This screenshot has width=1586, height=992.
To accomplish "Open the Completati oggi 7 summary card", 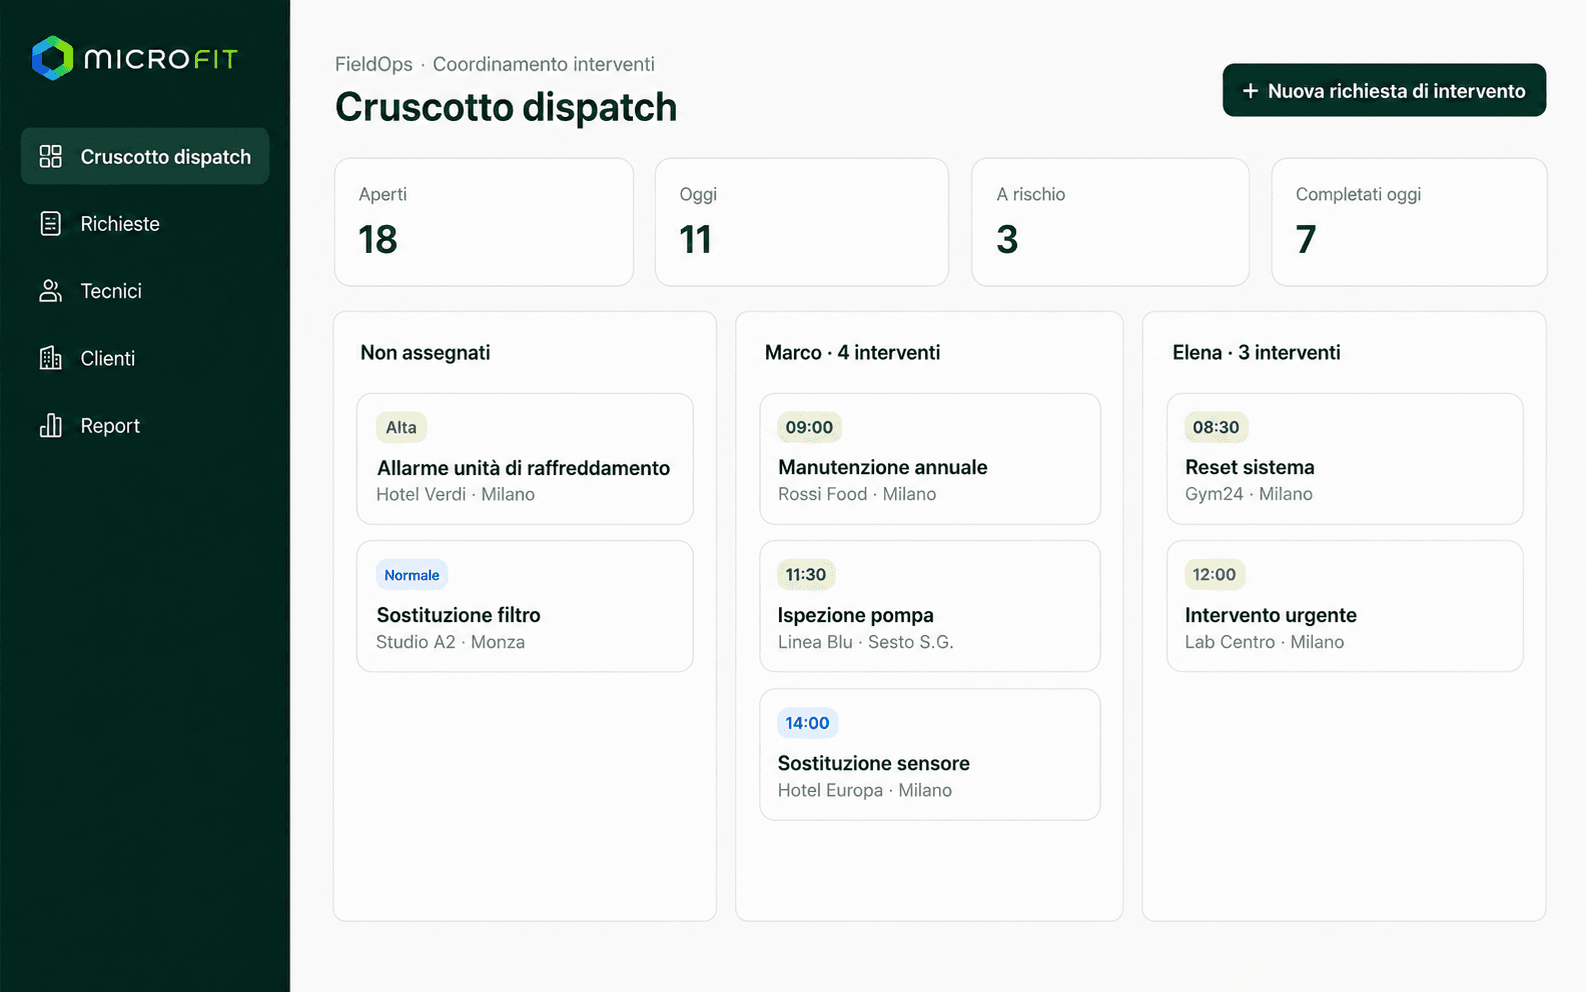I will point(1409,222).
